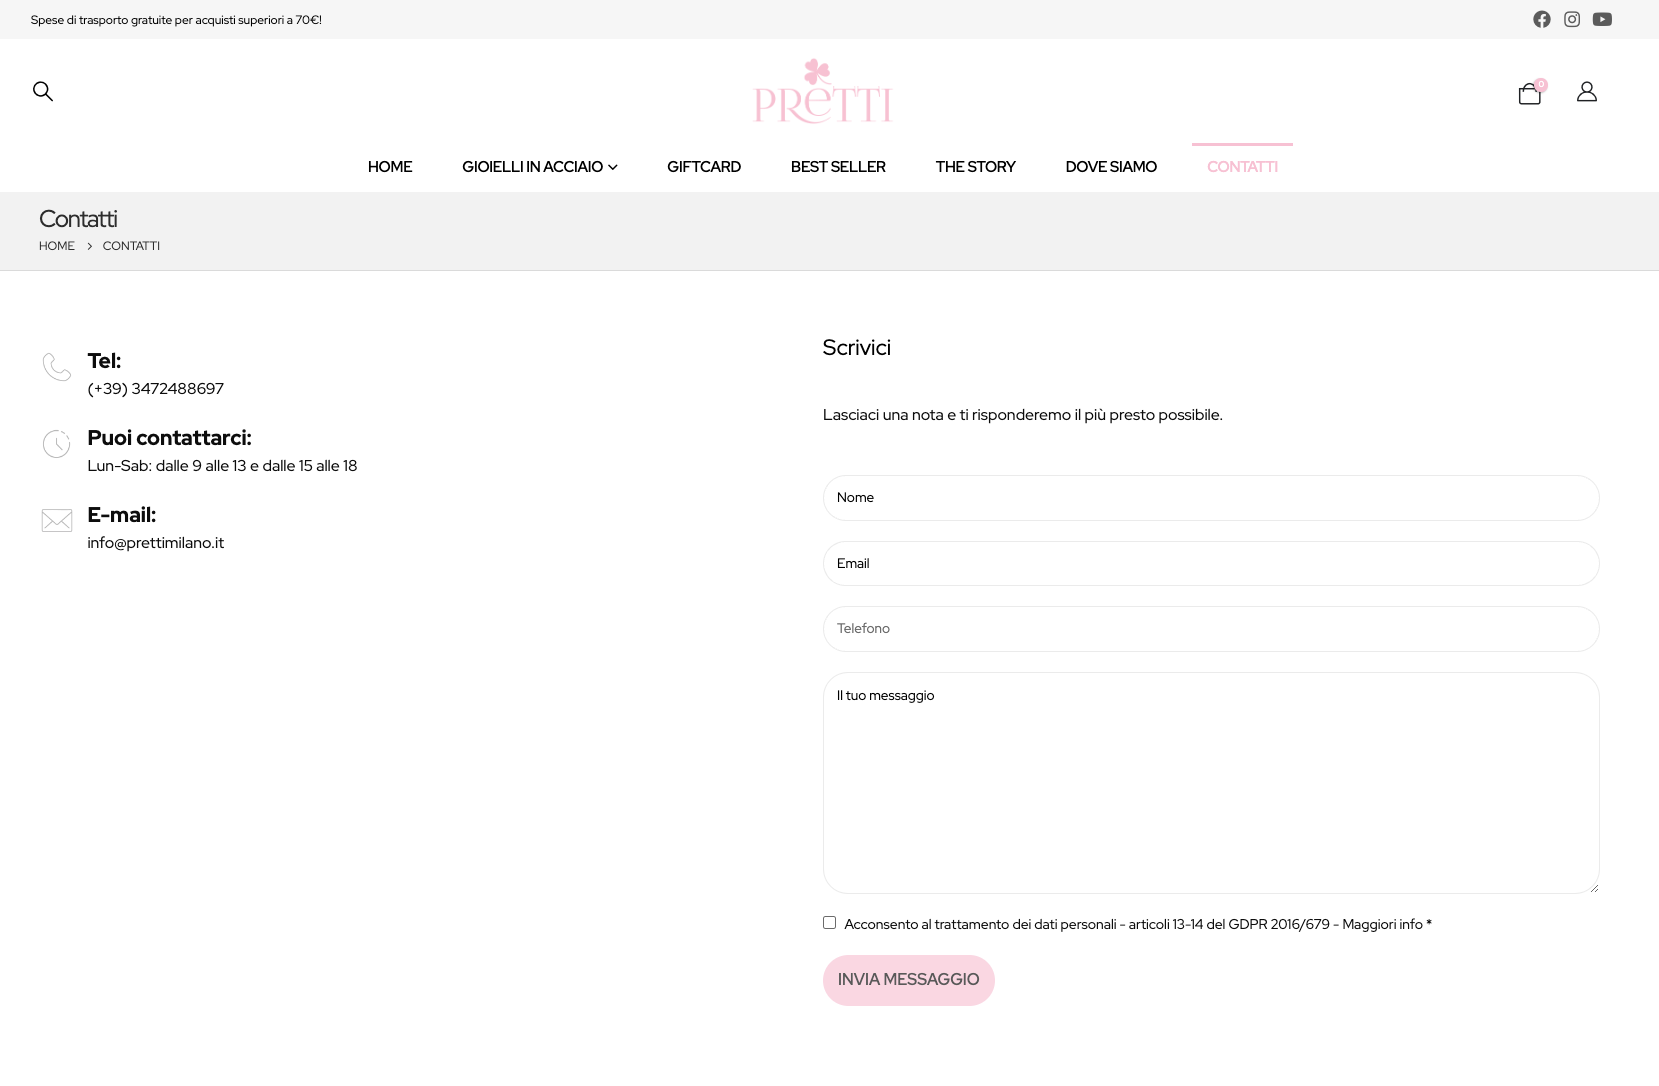1659x1086 pixels.
Task: Go to the Giftcard page
Action: click(x=704, y=167)
